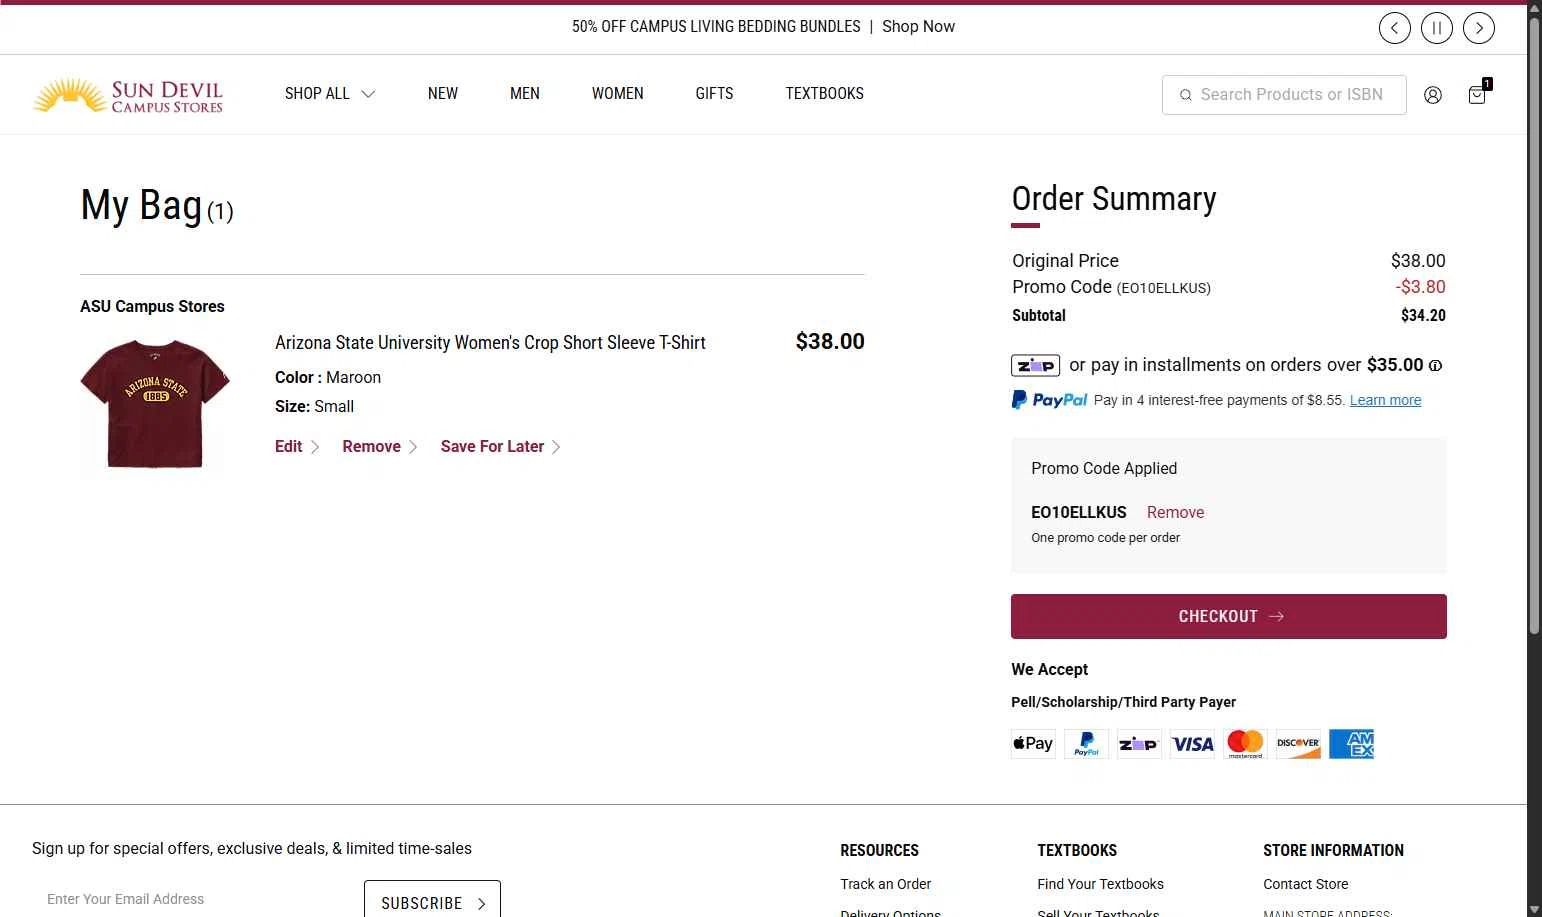
Task: Open the shopping bag icon
Action: (x=1477, y=94)
